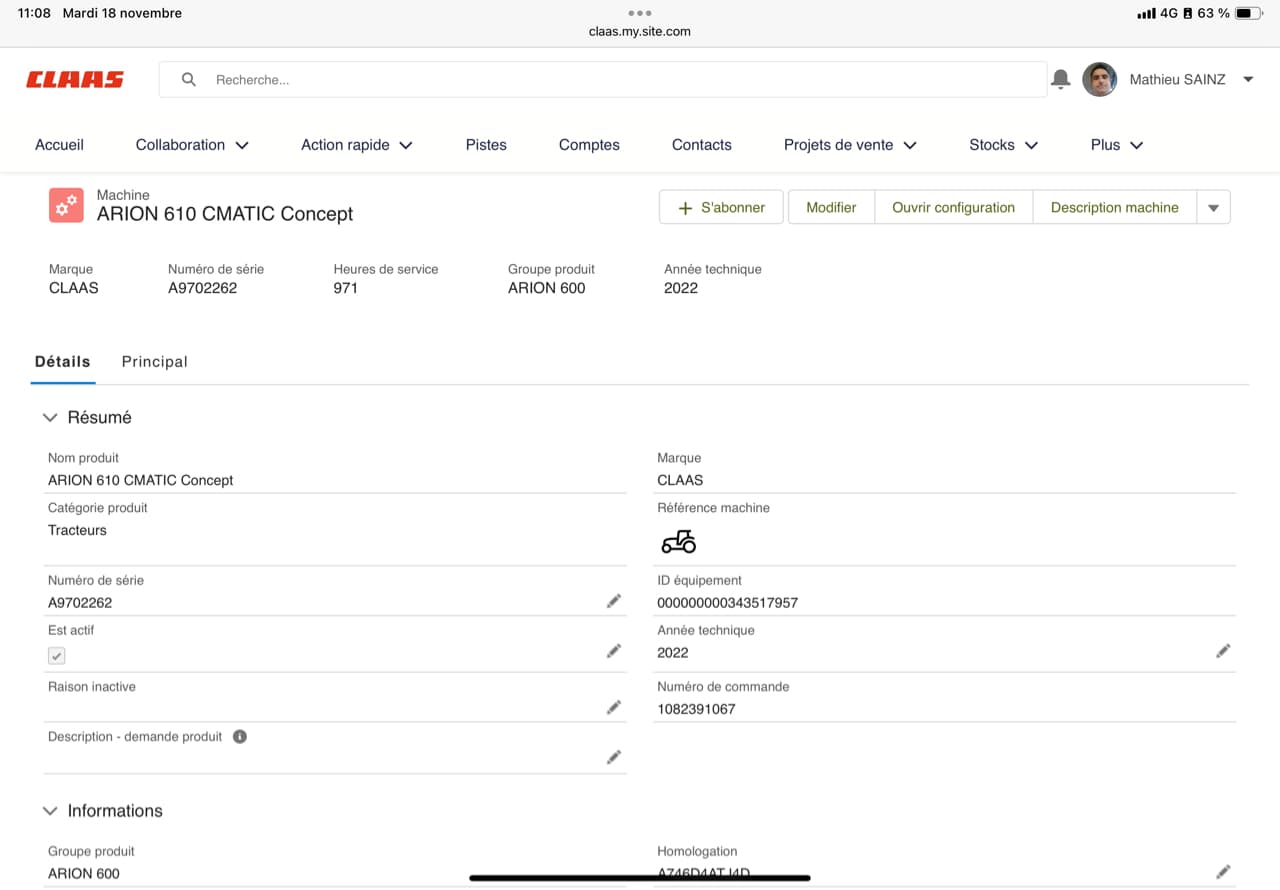Click Numéro de commande value 1082391067
Screen dimensions: 1280x890
click(696, 709)
